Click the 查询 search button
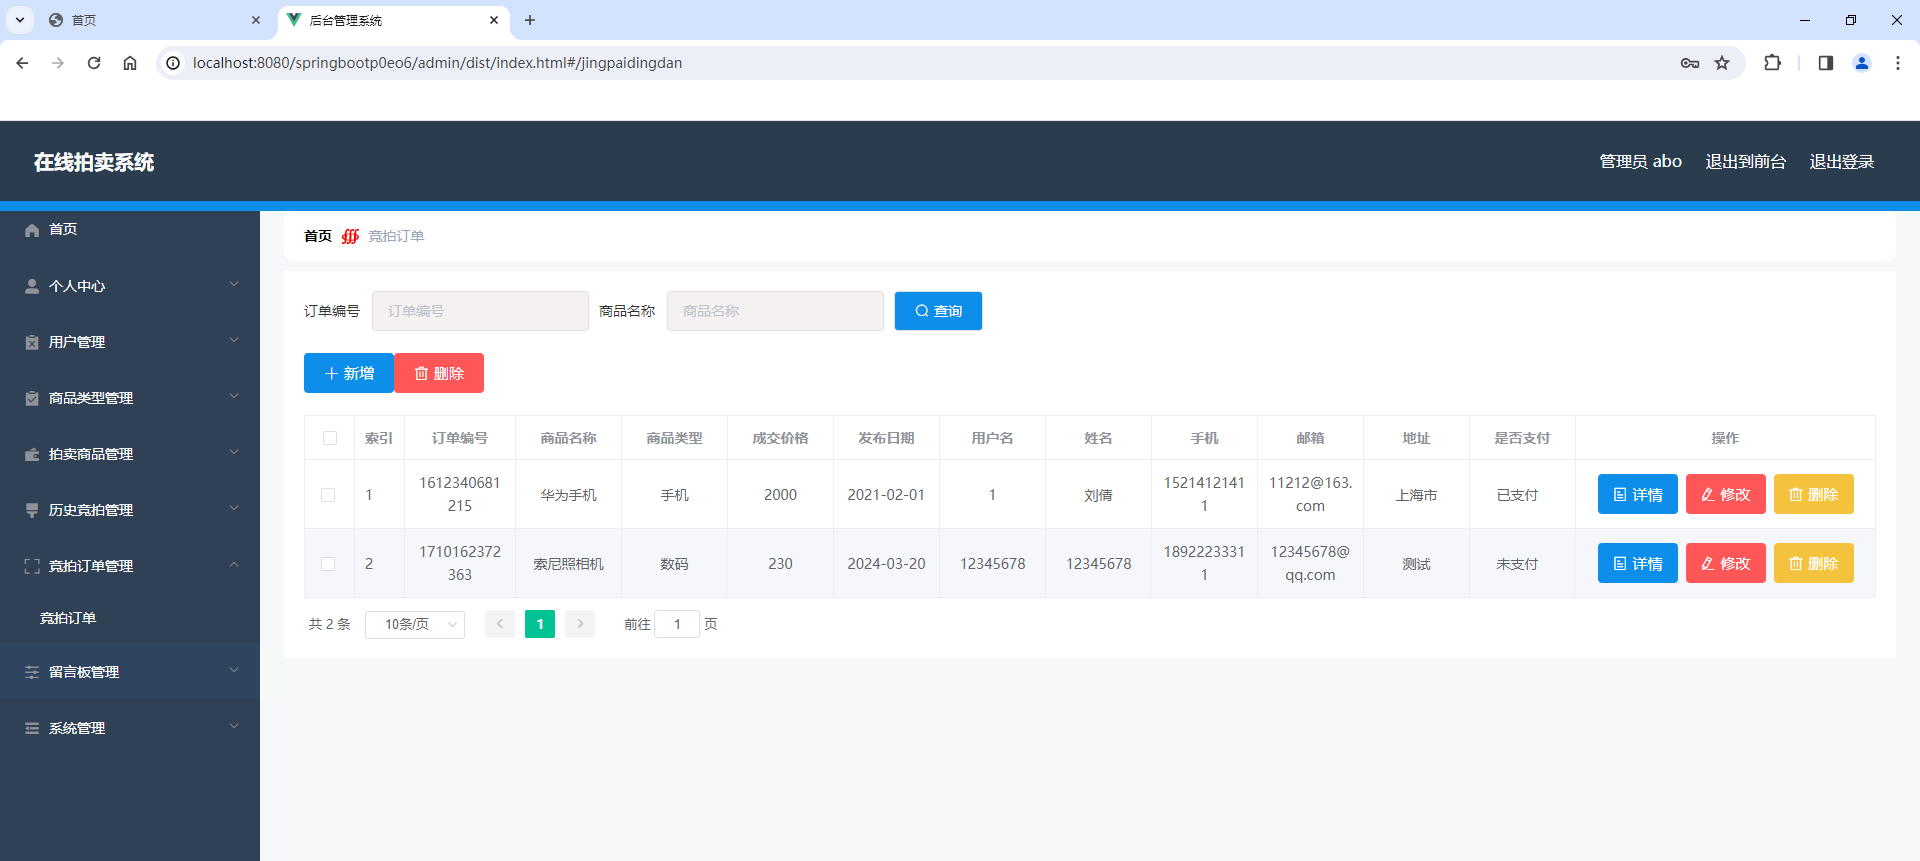Image resolution: width=1920 pixels, height=861 pixels. [938, 311]
